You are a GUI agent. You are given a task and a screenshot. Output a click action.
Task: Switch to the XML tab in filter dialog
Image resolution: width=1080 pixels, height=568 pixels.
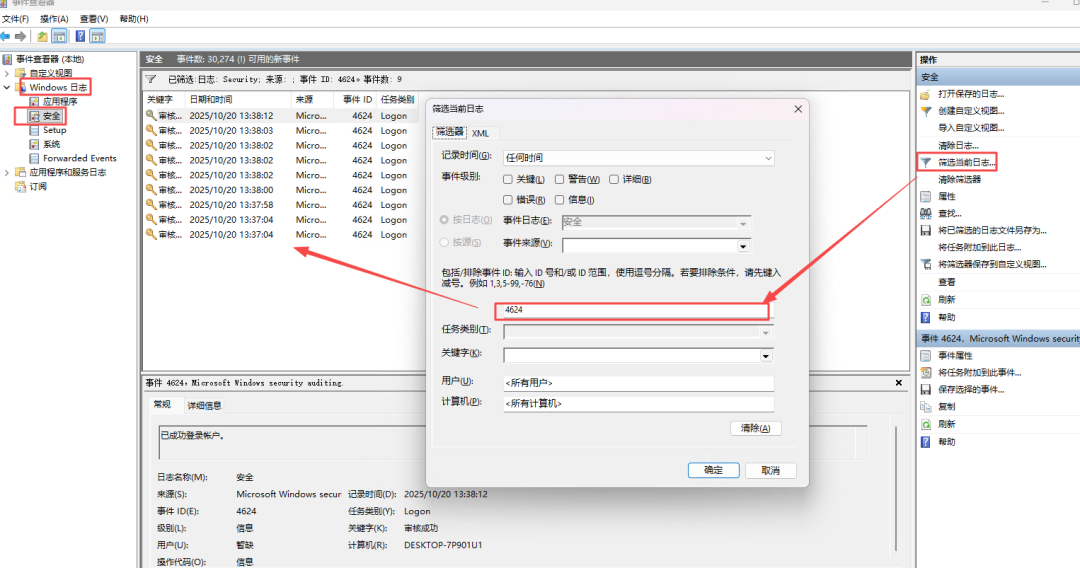pyautogui.click(x=480, y=134)
